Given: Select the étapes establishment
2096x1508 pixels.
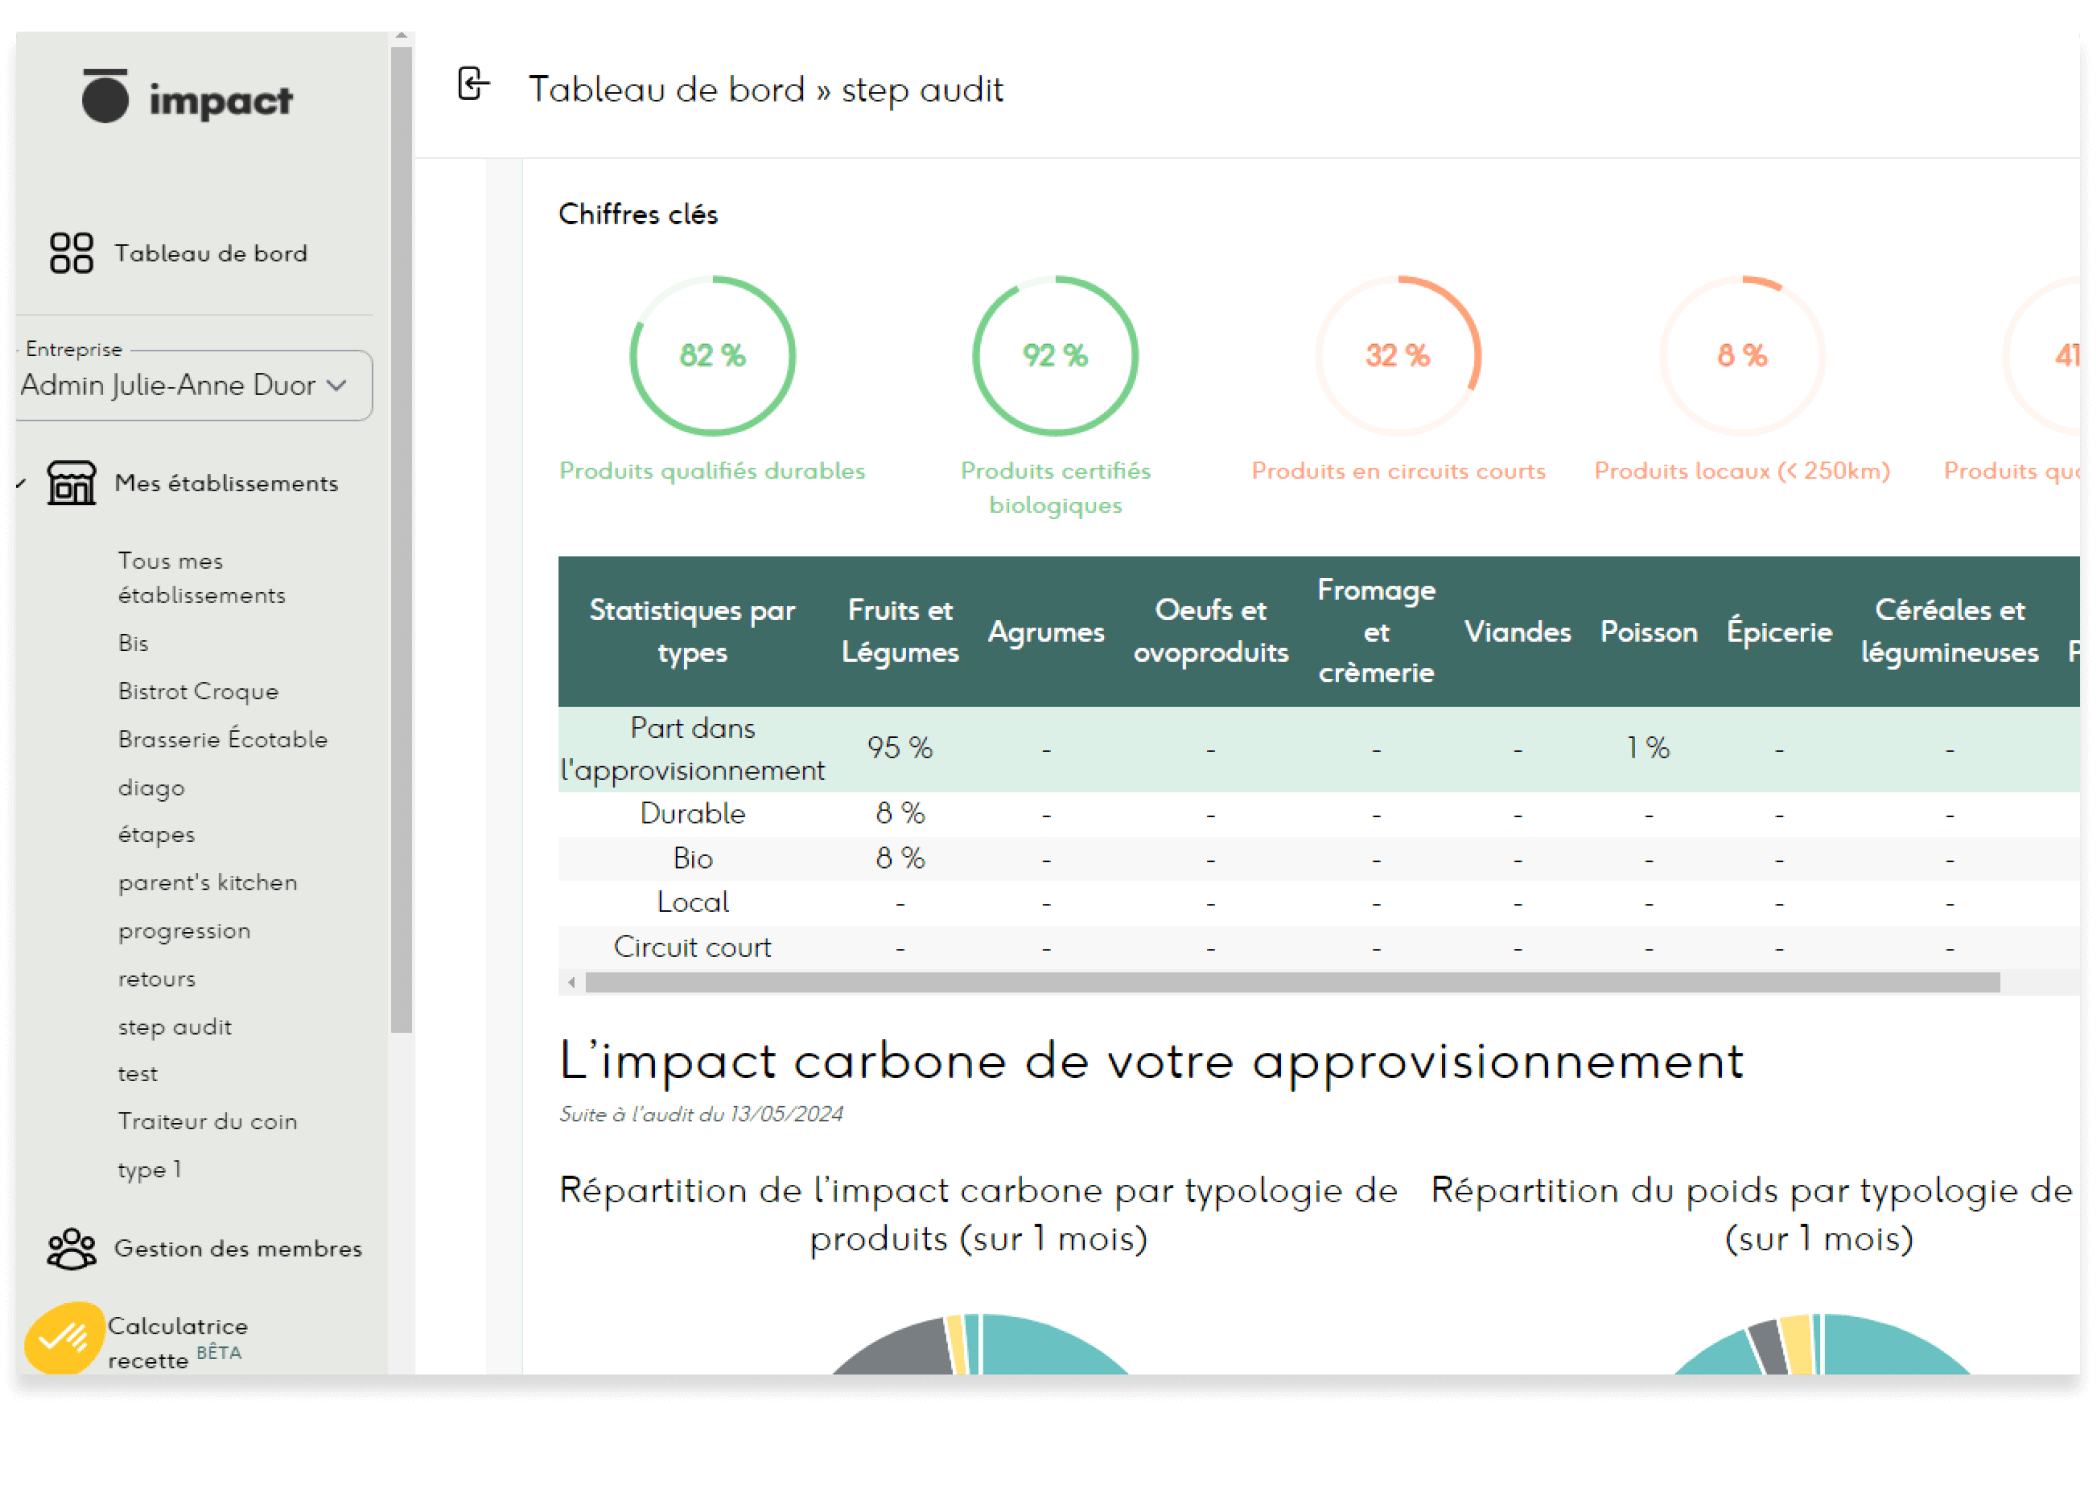Looking at the screenshot, I should [x=156, y=834].
